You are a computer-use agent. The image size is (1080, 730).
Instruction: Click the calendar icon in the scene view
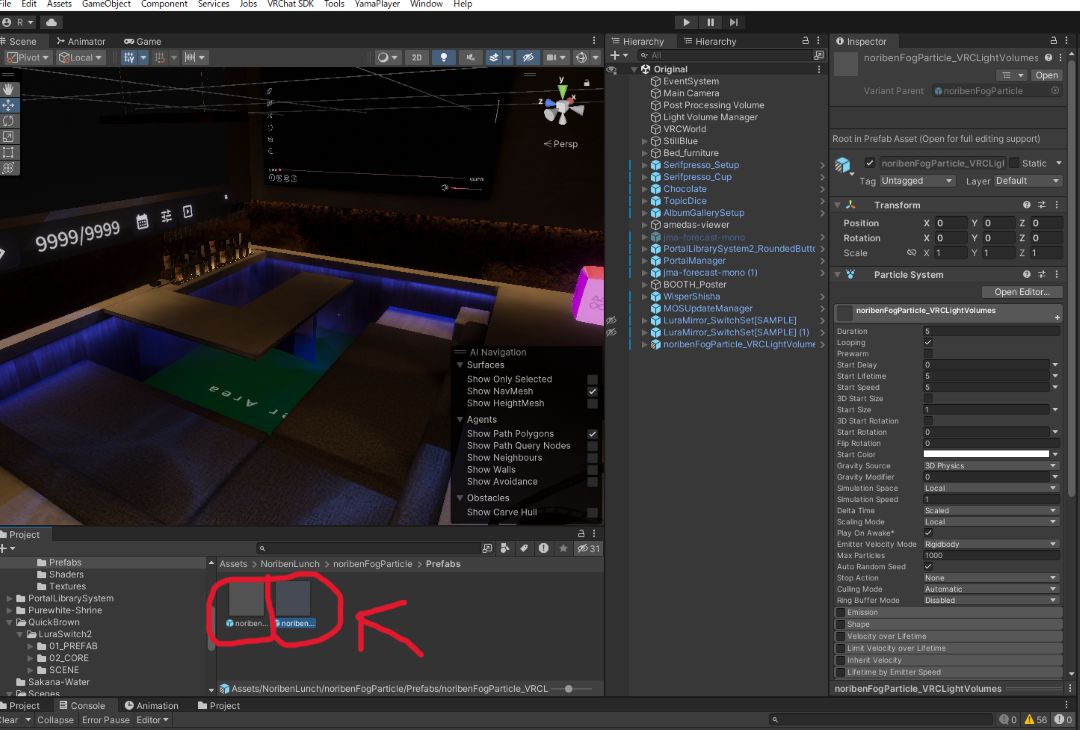click(x=142, y=222)
